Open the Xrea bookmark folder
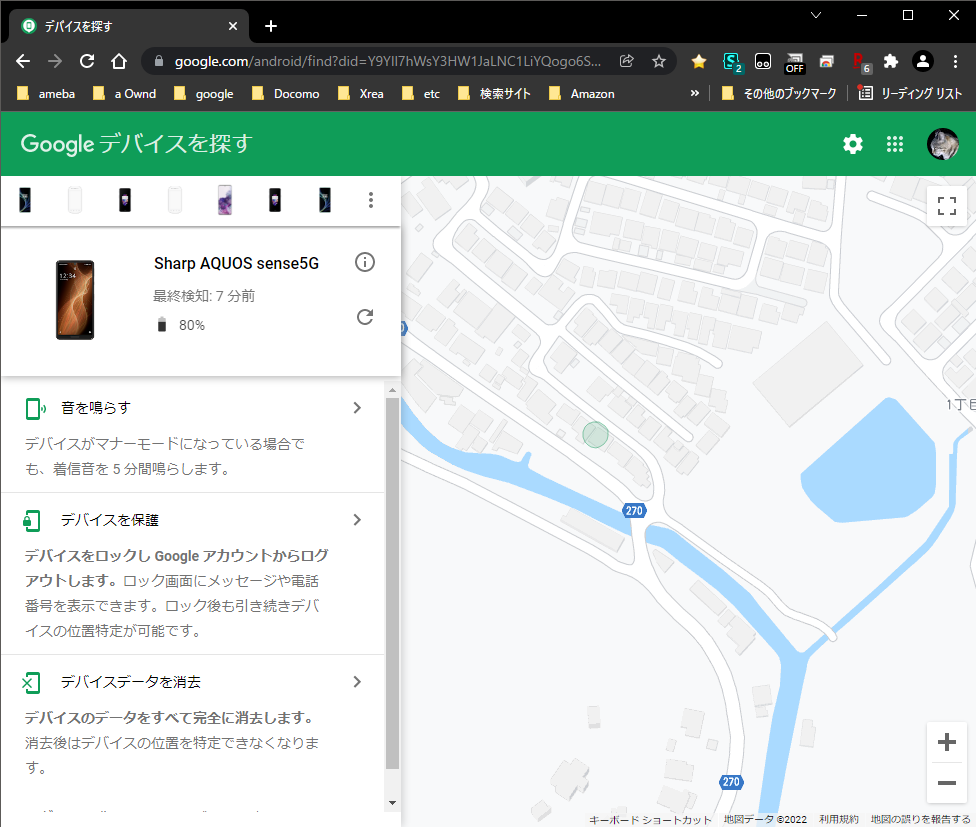 360,93
